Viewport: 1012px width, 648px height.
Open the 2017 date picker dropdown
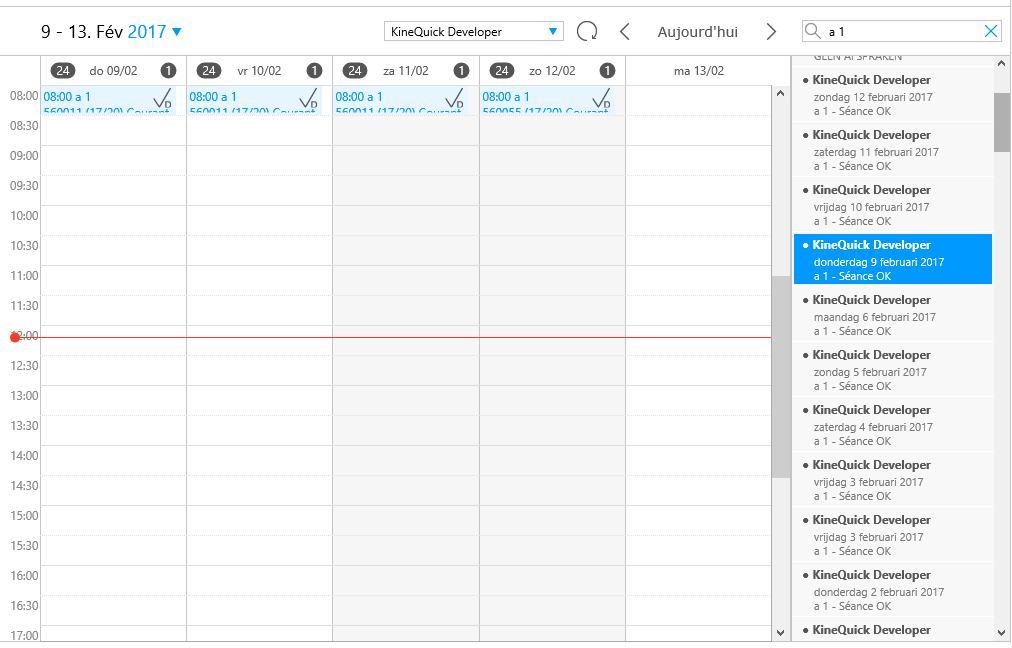tap(155, 32)
